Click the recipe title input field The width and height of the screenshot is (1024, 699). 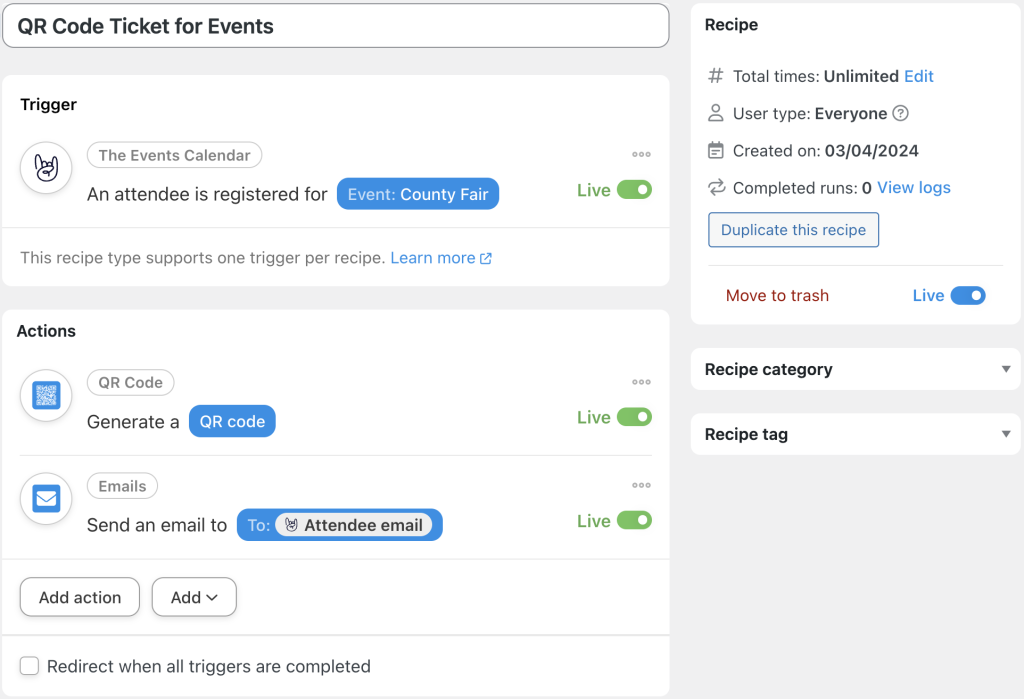click(x=335, y=26)
